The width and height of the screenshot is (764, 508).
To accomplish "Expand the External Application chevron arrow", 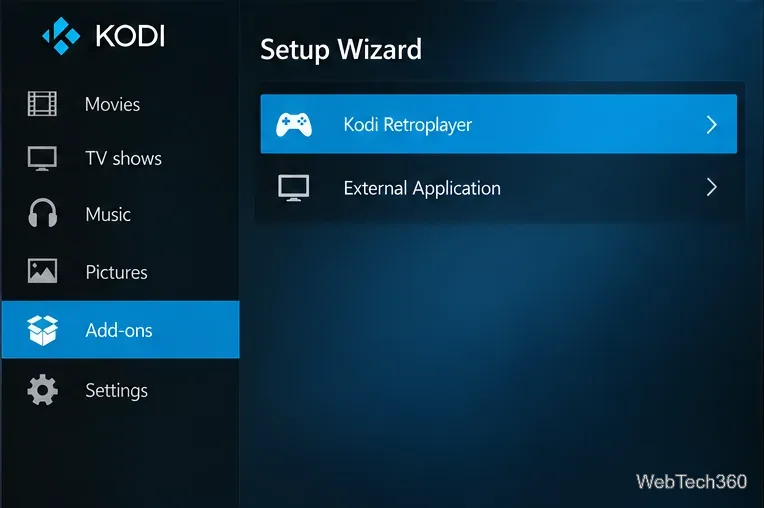I will tap(711, 187).
